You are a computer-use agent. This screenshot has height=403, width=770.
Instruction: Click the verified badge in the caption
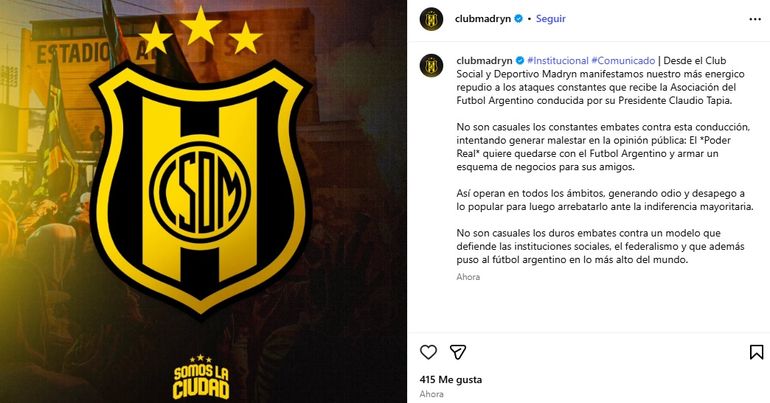pyautogui.click(x=520, y=60)
